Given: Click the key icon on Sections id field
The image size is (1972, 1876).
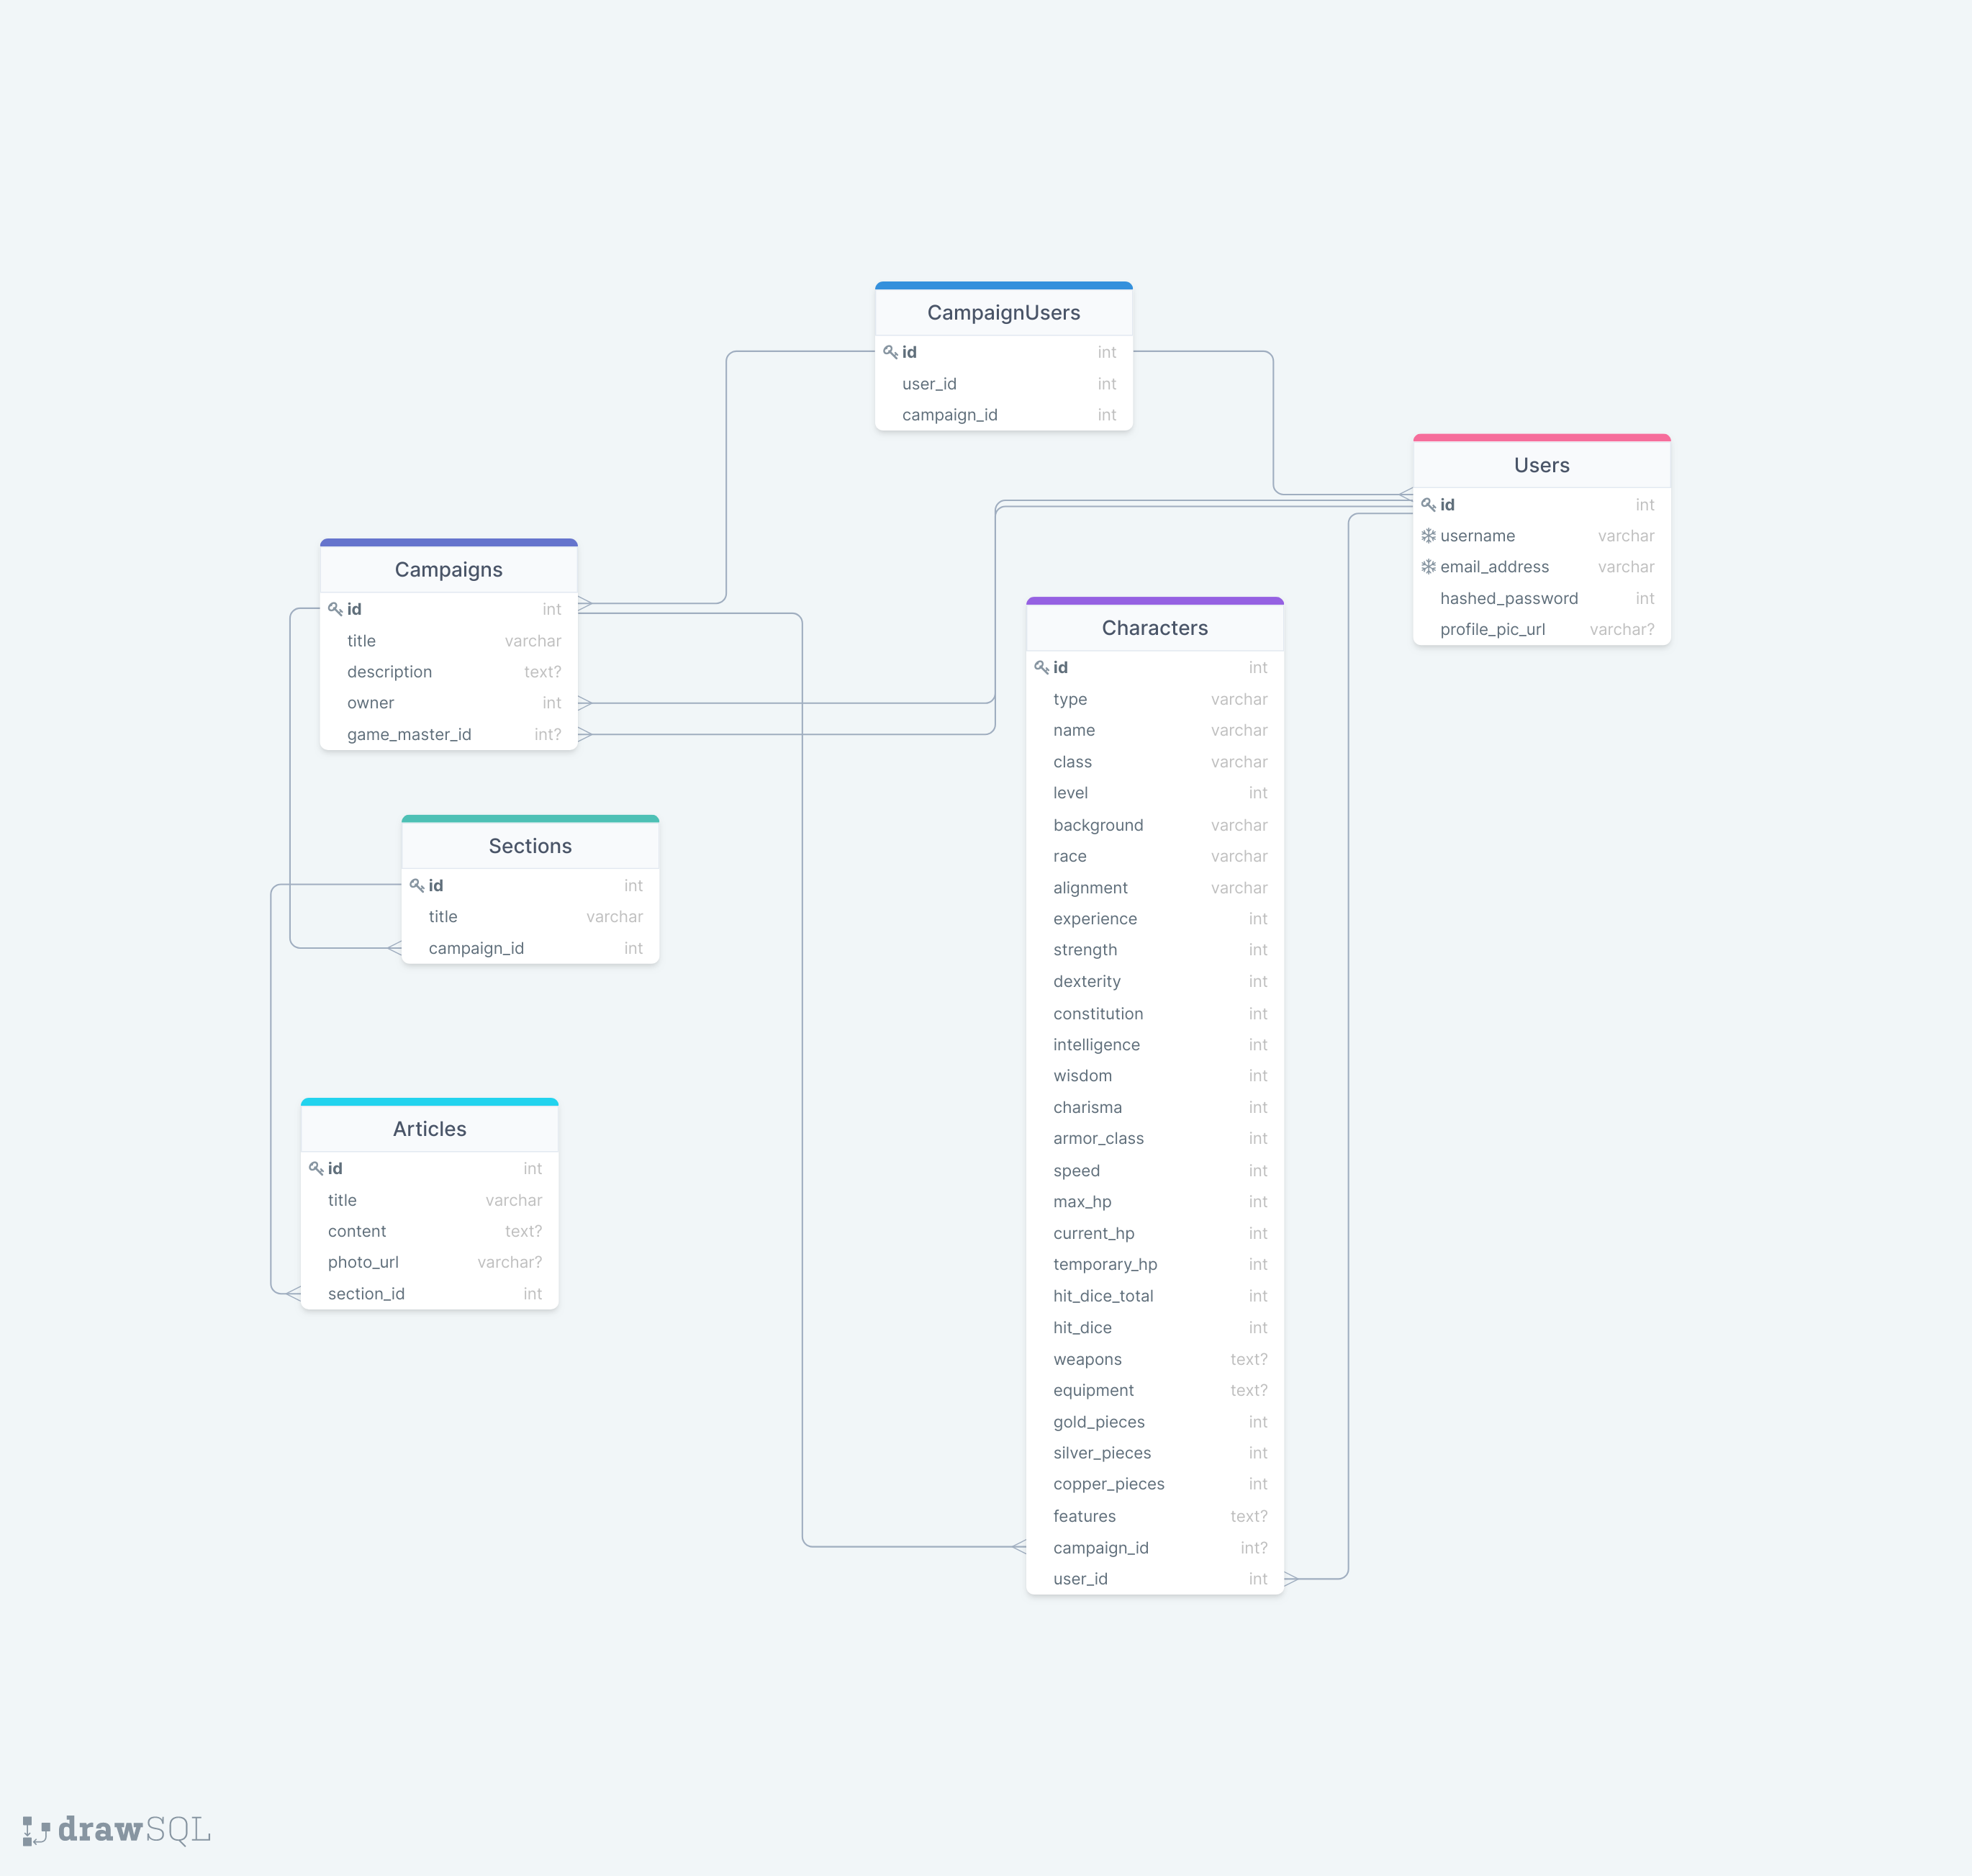Looking at the screenshot, I should 418,885.
